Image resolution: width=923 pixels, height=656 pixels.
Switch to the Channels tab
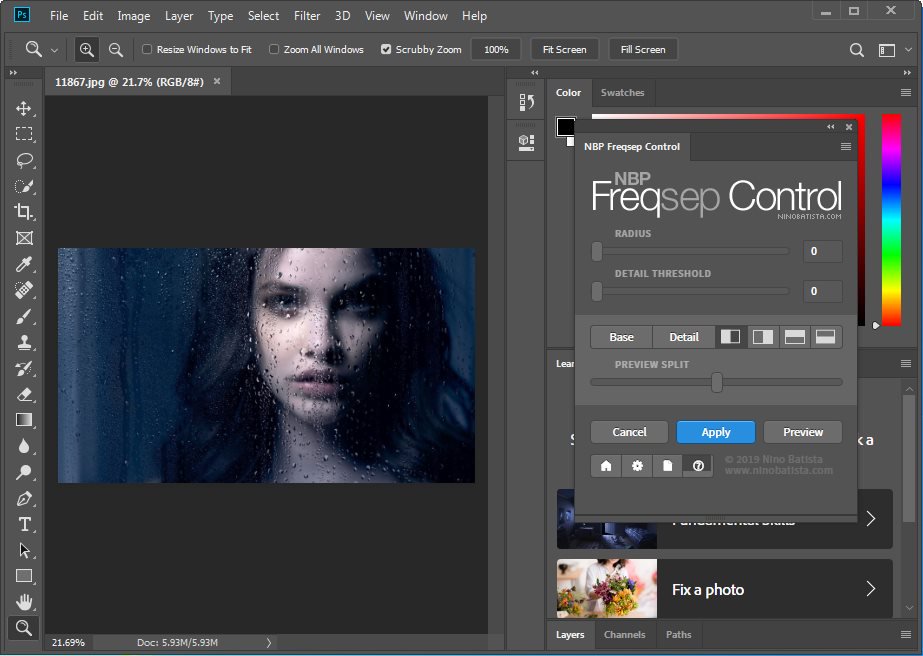625,634
